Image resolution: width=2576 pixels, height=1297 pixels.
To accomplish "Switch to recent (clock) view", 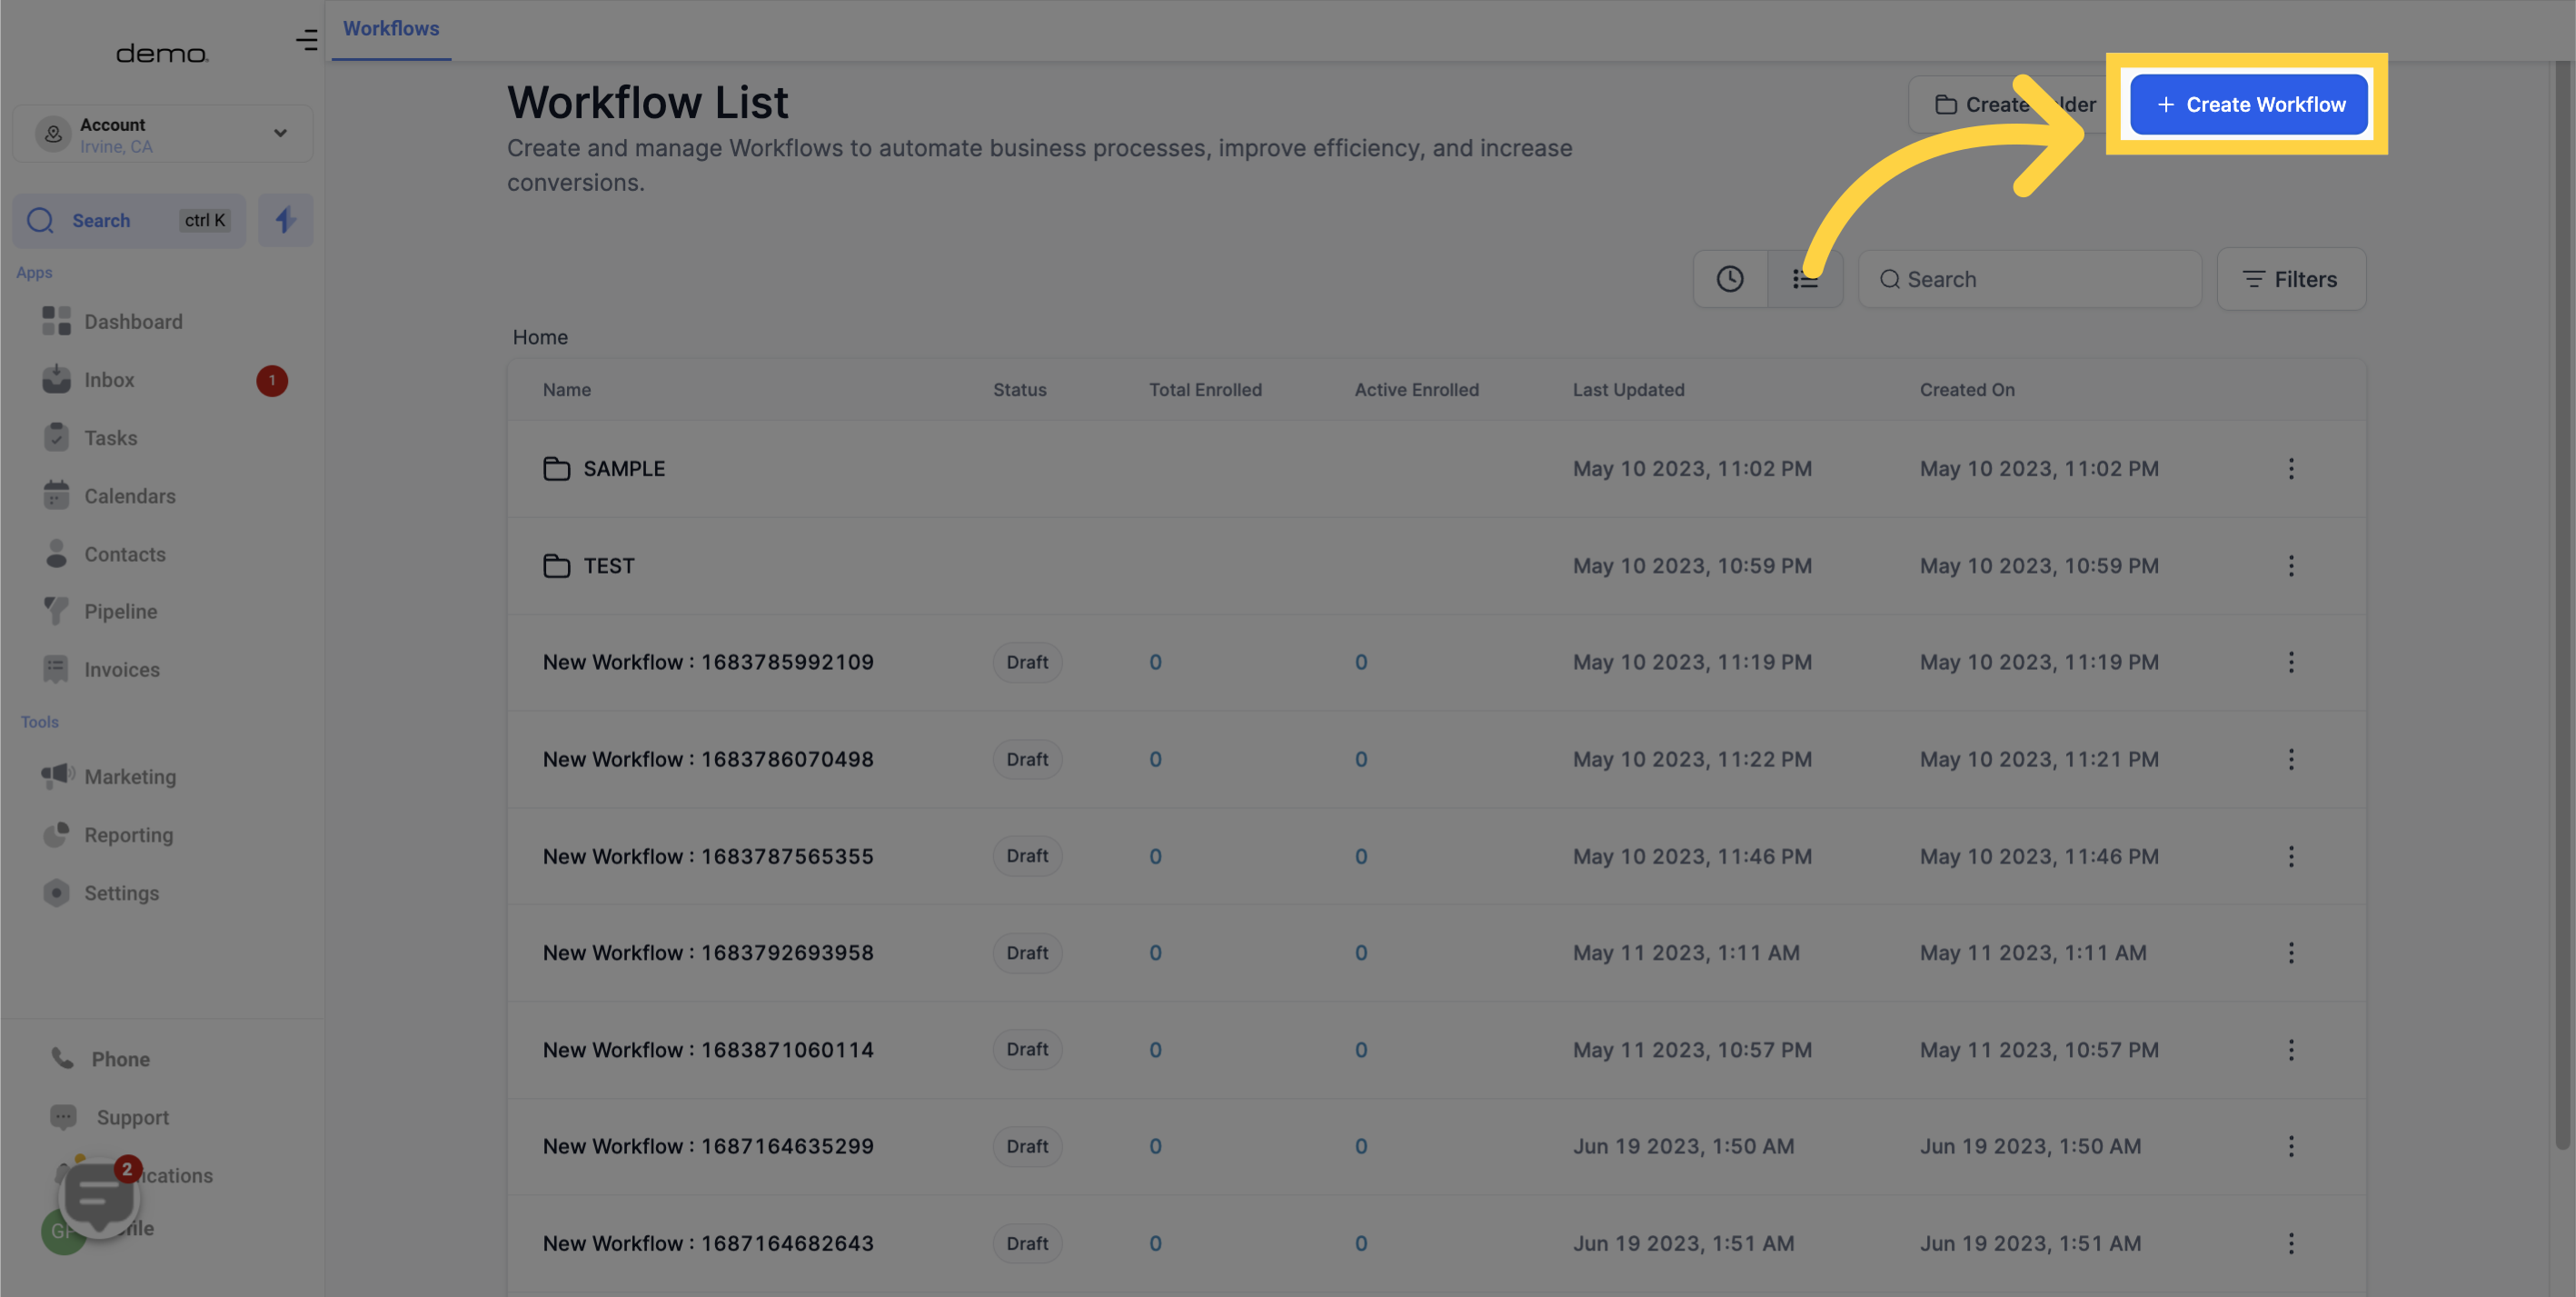I will coord(1730,279).
